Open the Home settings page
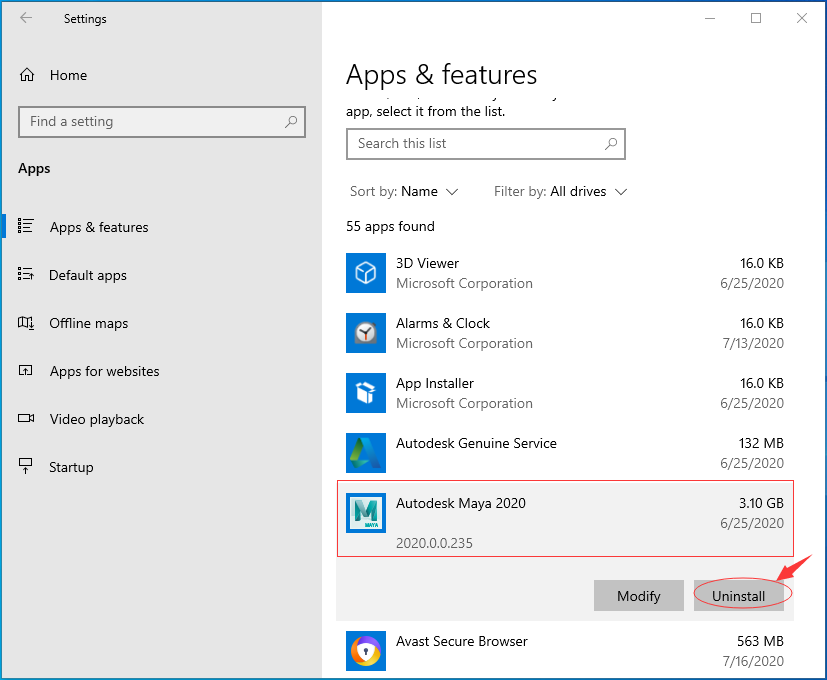The width and height of the screenshot is (827, 680). click(69, 75)
